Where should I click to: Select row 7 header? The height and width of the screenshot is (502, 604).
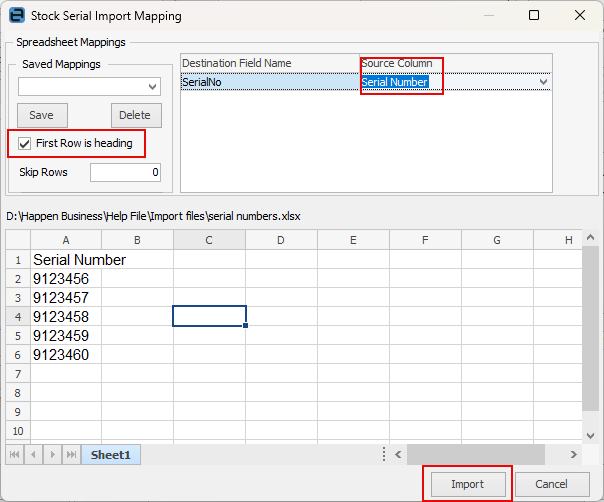click(x=18, y=373)
